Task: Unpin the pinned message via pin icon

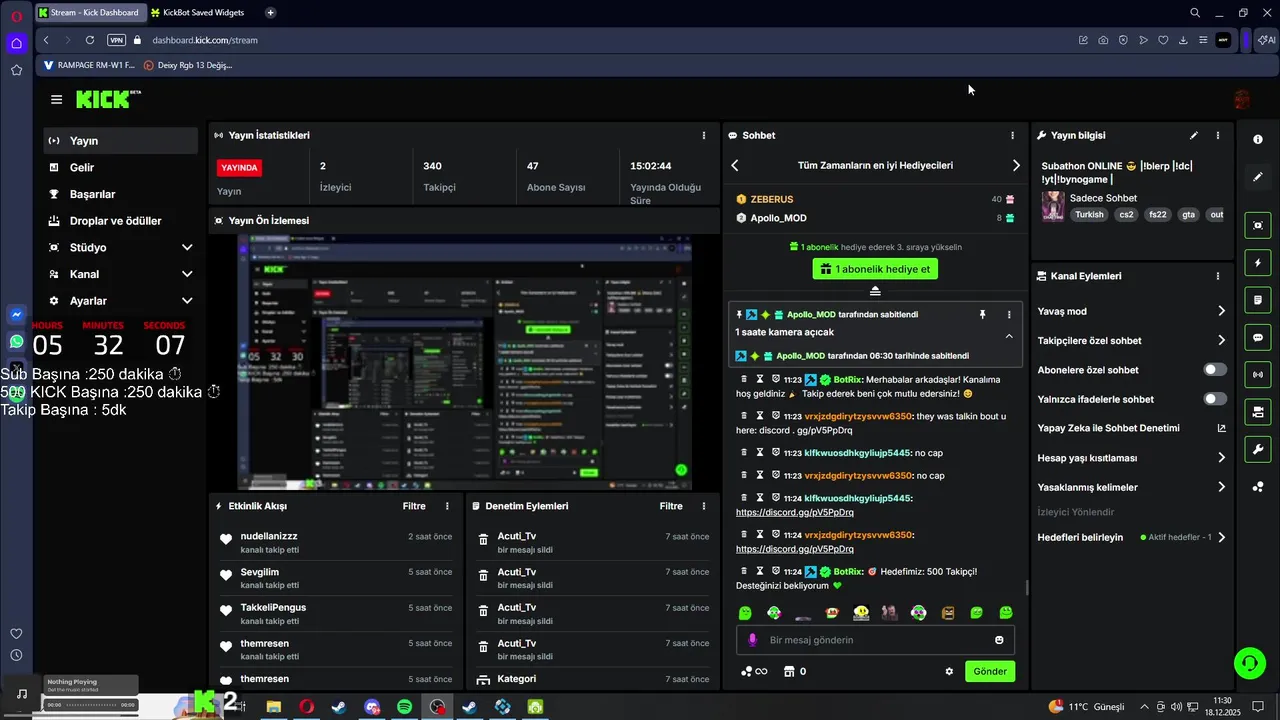Action: click(x=982, y=314)
